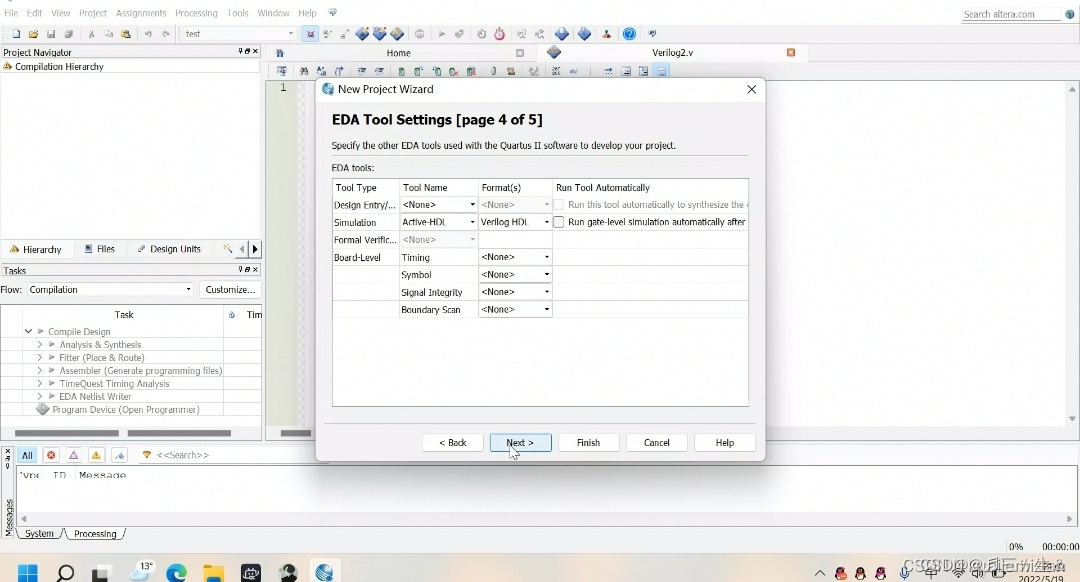Open the File menu

[11, 13]
